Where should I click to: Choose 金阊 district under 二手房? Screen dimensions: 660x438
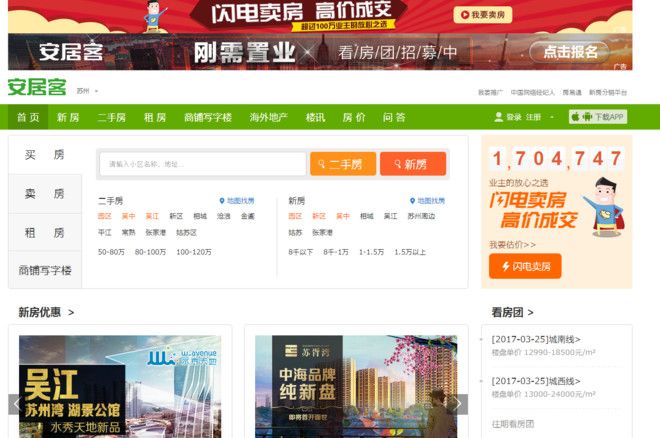click(x=248, y=216)
